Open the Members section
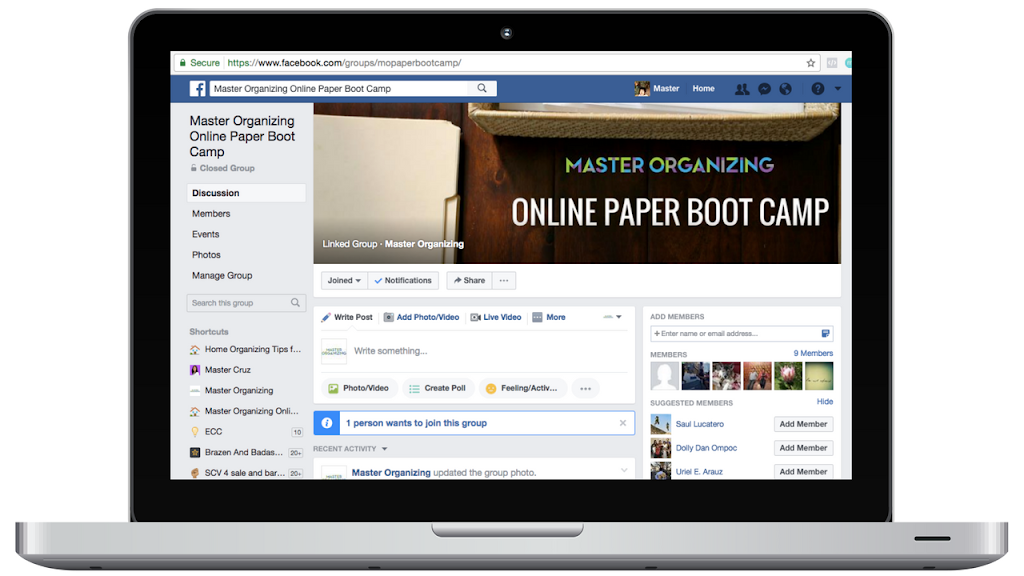1024x576 pixels. click(211, 214)
